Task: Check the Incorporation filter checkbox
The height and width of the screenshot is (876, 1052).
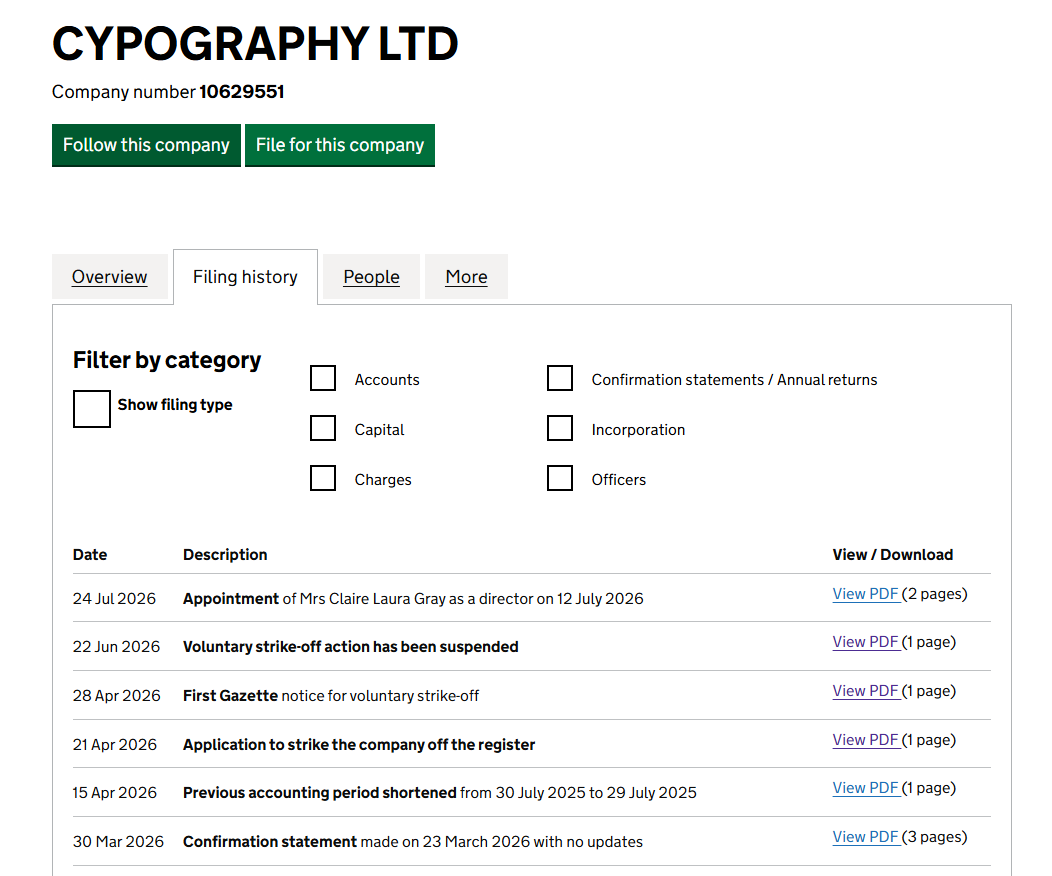Action: 560,428
